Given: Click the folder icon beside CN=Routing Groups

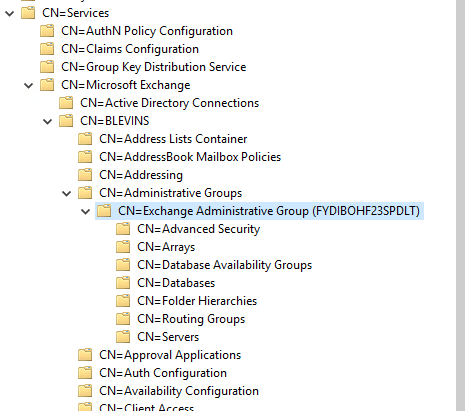Looking at the screenshot, I should point(123,319).
